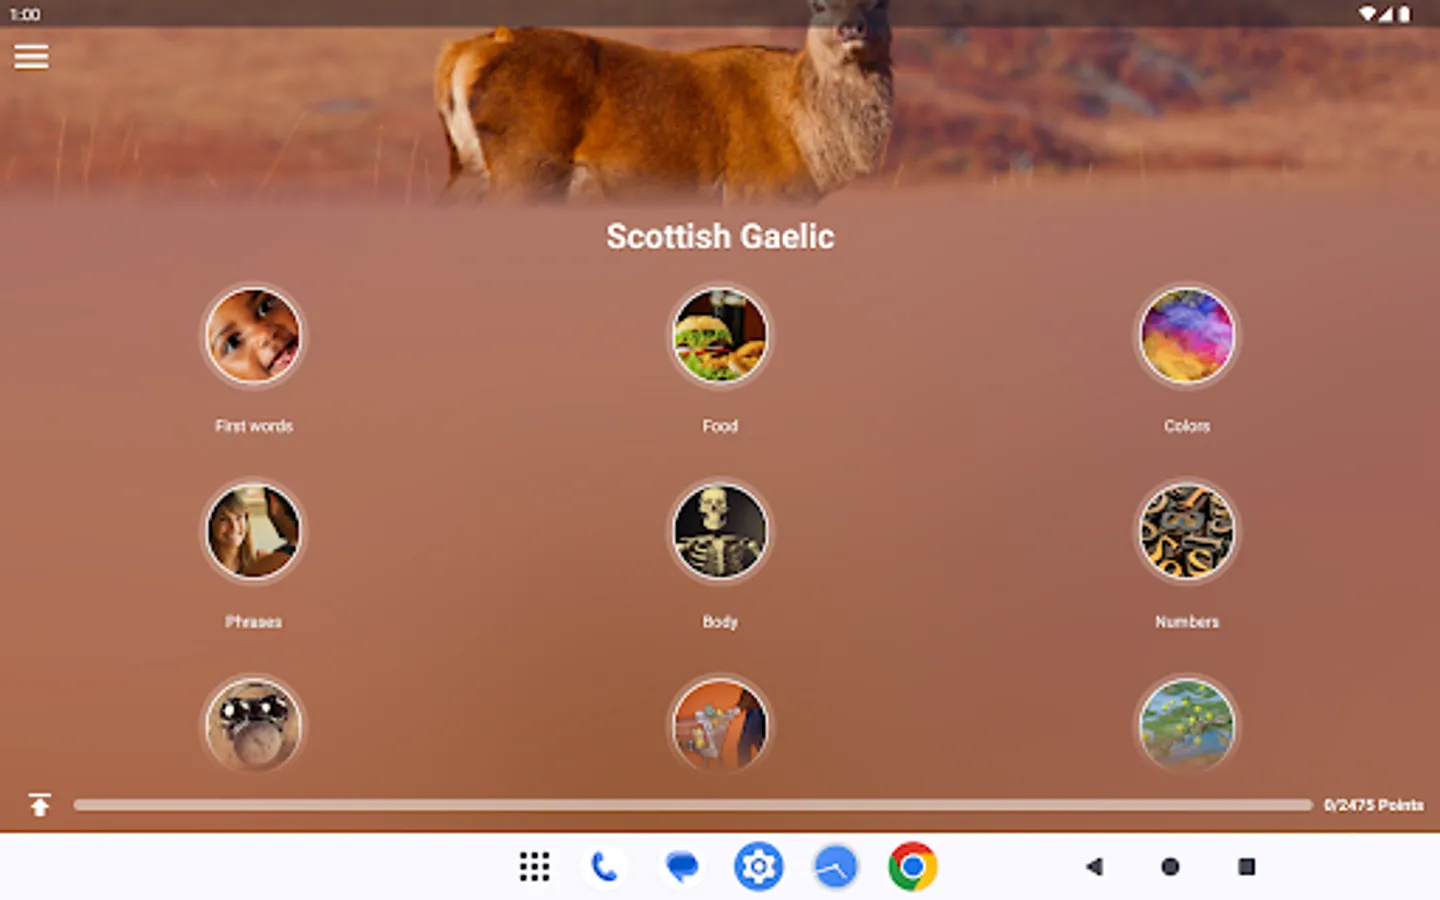
Task: Open the messaging app icon
Action: tap(682, 866)
